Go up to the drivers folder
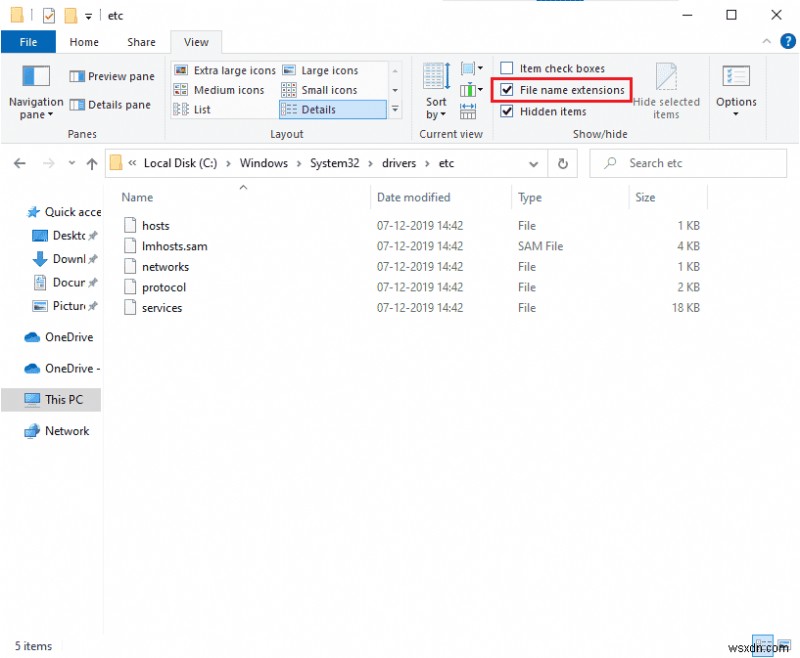Image resolution: width=800 pixels, height=658 pixels. tap(92, 163)
